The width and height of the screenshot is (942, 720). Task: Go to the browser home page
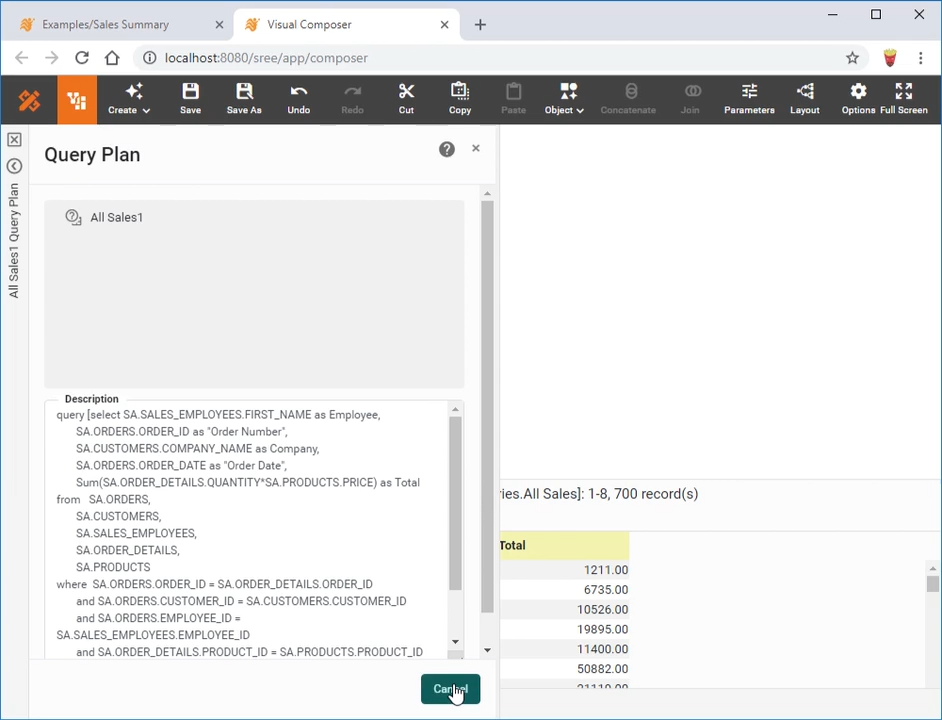tap(112, 58)
